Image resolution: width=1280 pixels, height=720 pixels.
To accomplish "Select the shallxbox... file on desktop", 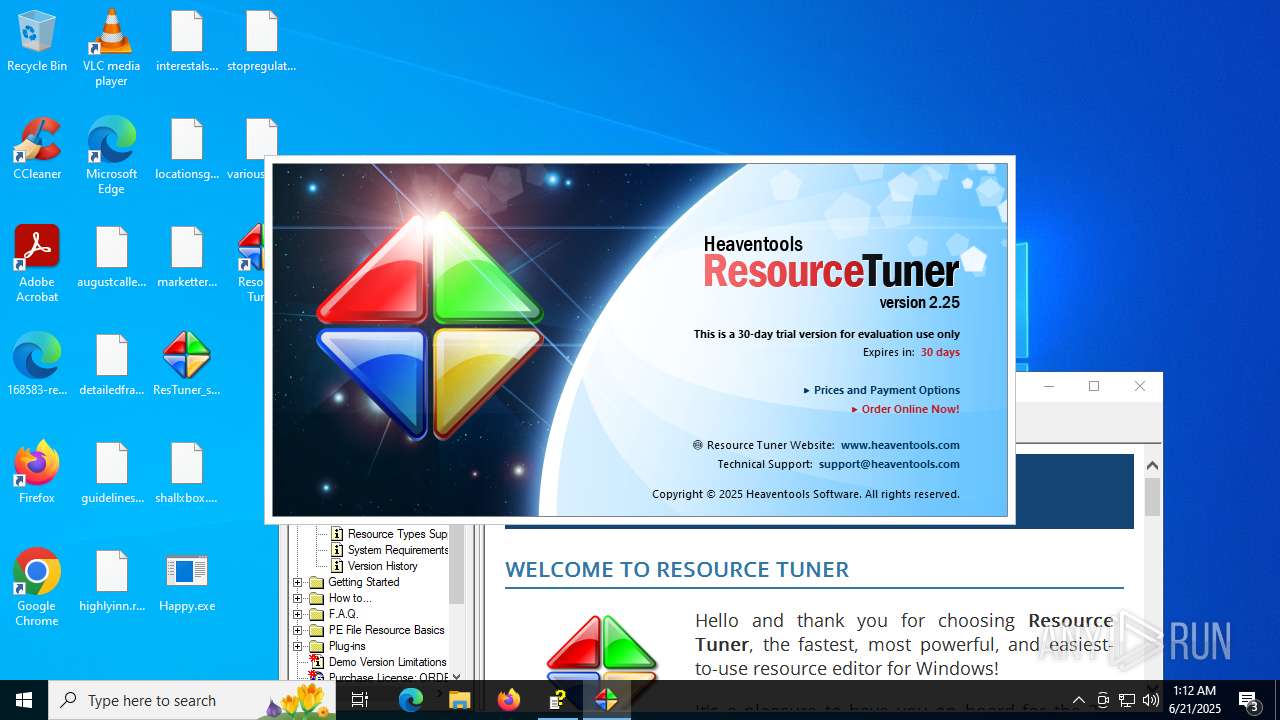I will pyautogui.click(x=187, y=473).
